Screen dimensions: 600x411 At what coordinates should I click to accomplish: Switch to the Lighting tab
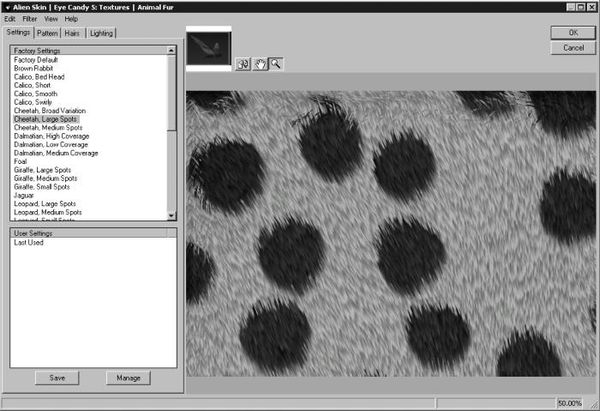point(101,33)
